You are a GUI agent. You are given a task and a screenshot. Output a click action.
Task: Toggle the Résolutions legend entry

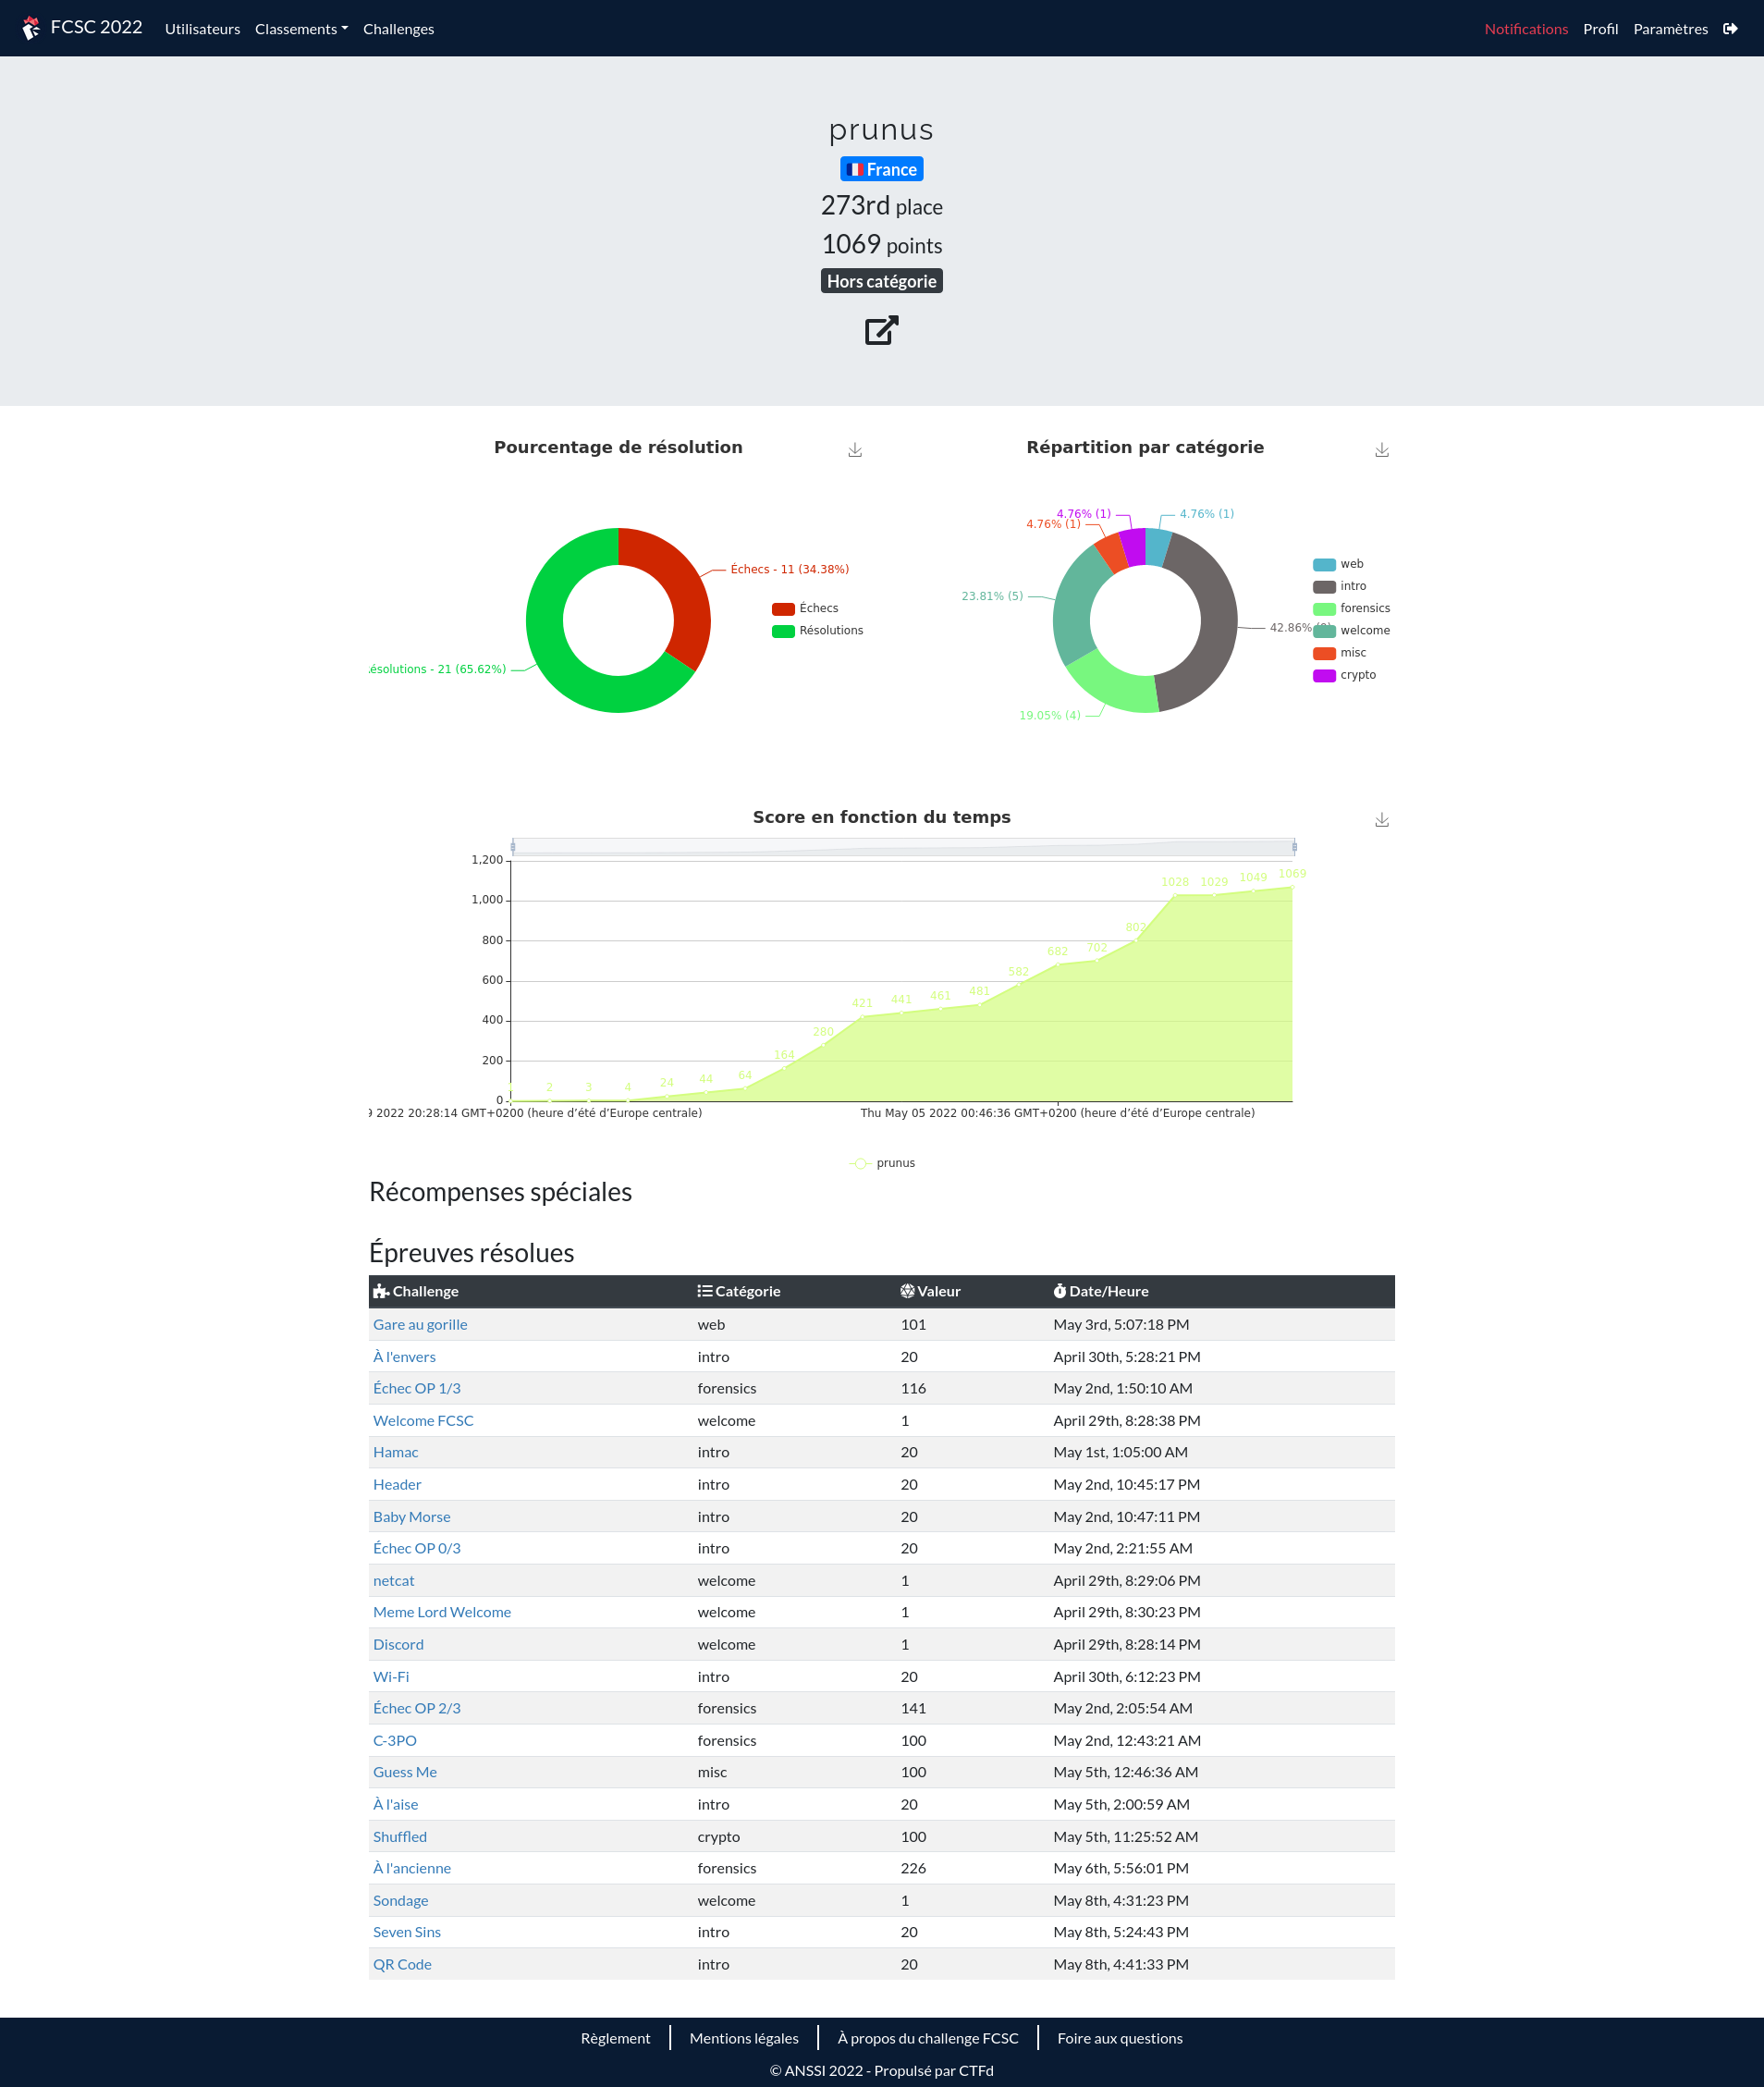tap(817, 630)
